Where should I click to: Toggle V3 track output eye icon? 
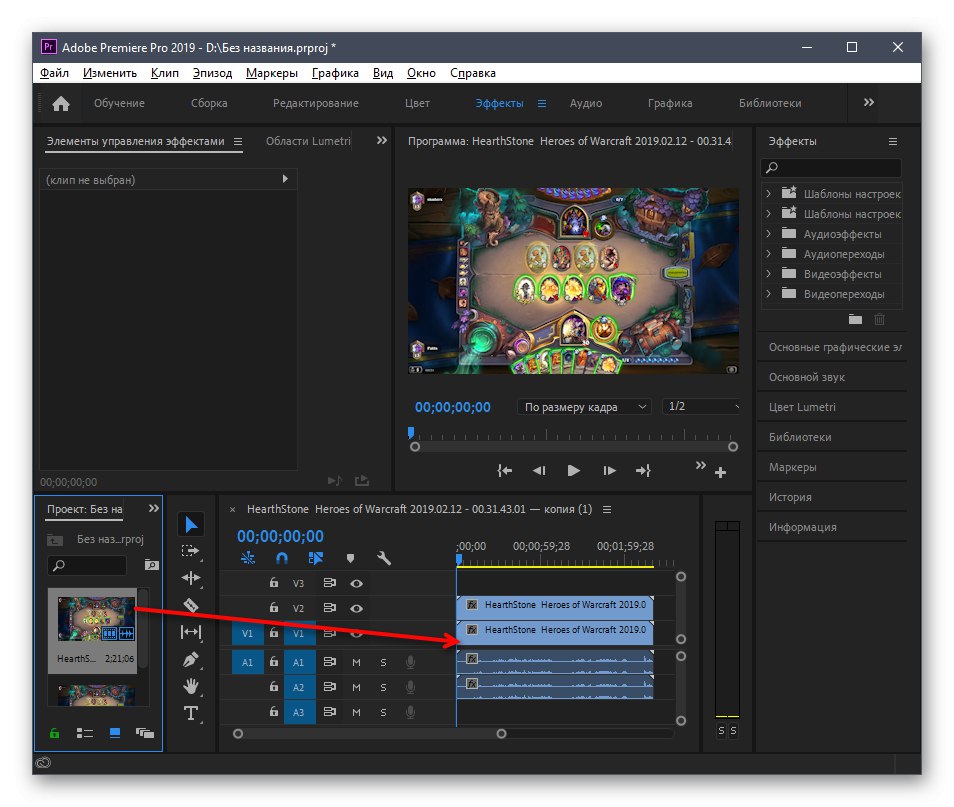356,583
